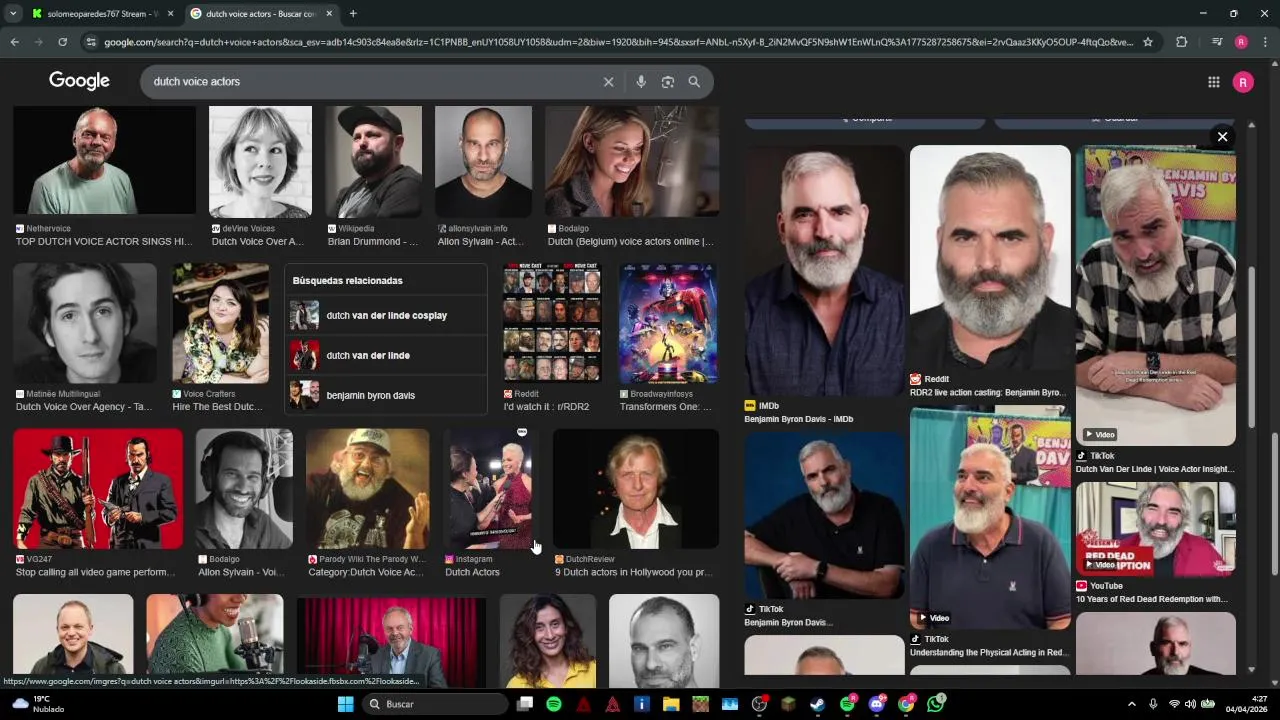Choose related search dutch van der linde cosplay

click(386, 315)
